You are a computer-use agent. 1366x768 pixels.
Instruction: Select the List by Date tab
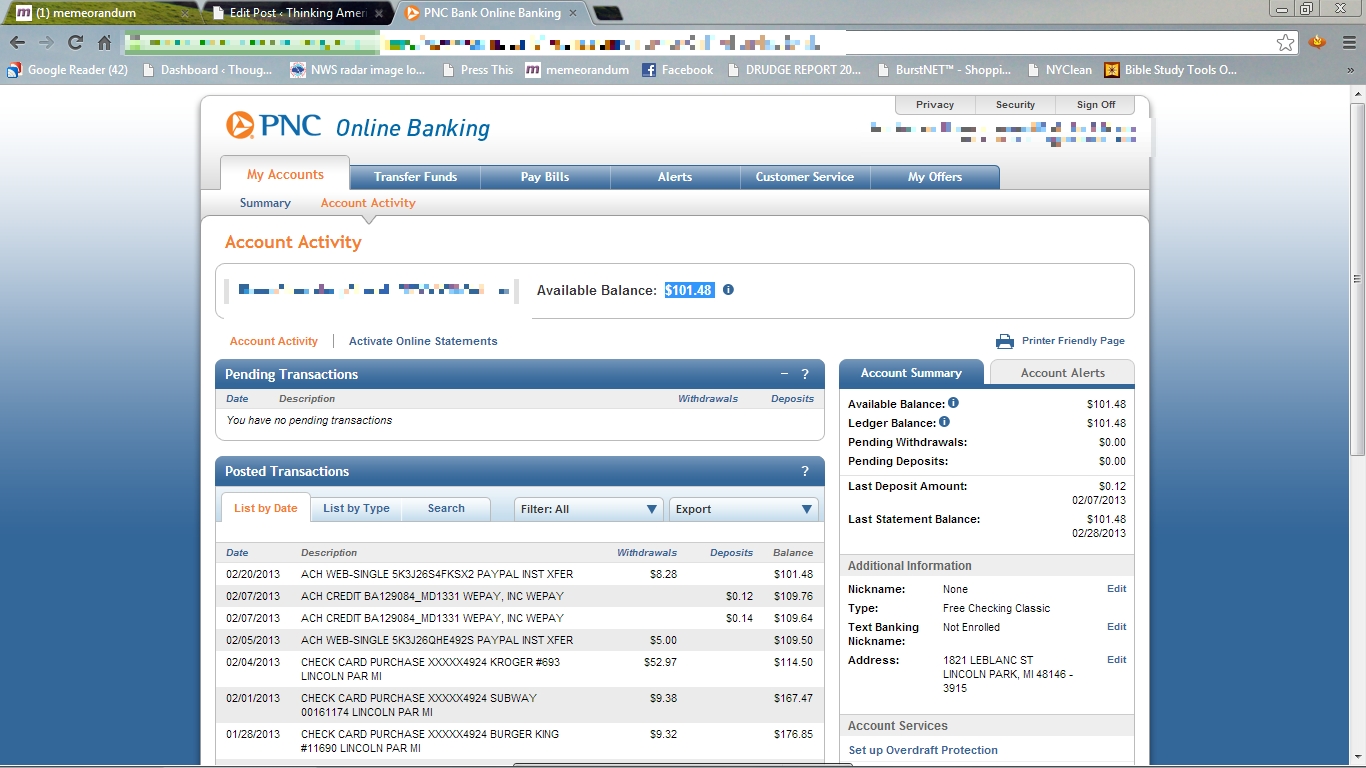click(266, 508)
